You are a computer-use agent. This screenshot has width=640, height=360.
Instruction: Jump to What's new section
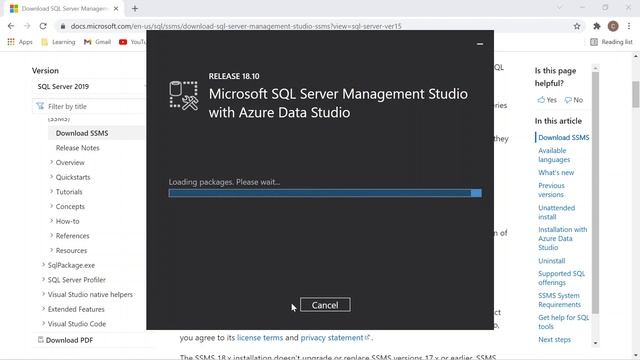pos(556,173)
